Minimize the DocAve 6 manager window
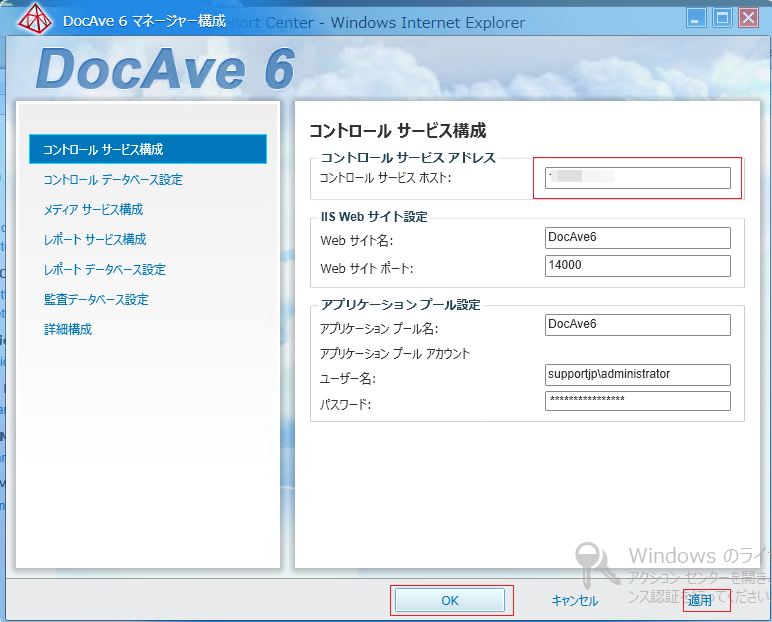Viewport: 772px width, 622px height. point(696,18)
